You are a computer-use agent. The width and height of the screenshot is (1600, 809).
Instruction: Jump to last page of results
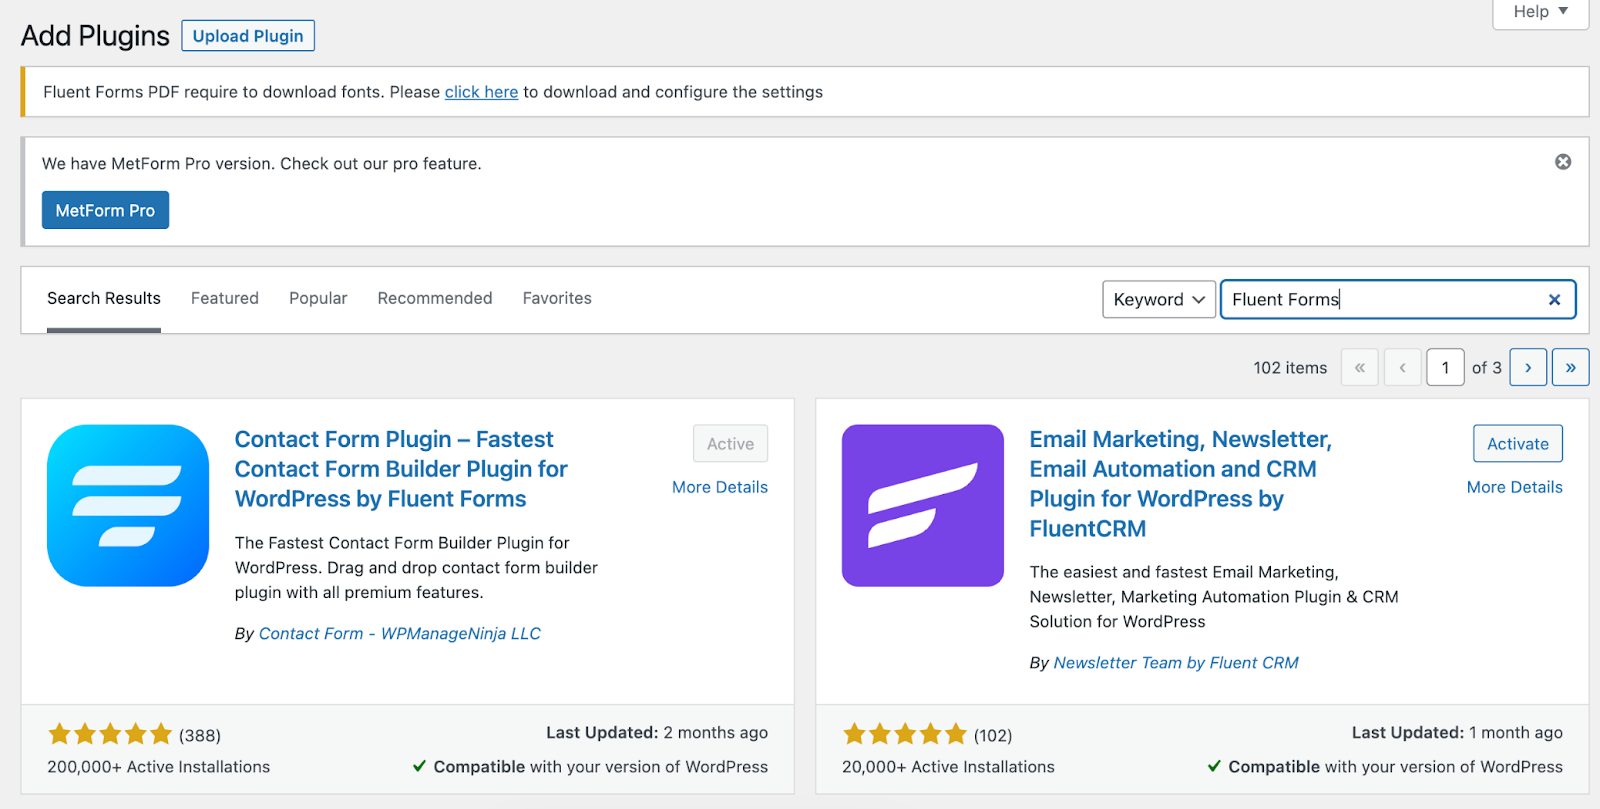(1570, 368)
